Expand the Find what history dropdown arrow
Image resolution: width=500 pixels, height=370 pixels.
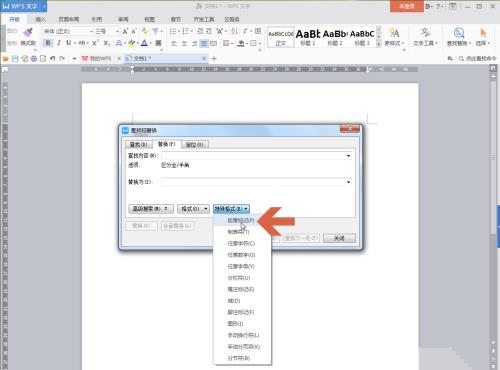pos(348,156)
